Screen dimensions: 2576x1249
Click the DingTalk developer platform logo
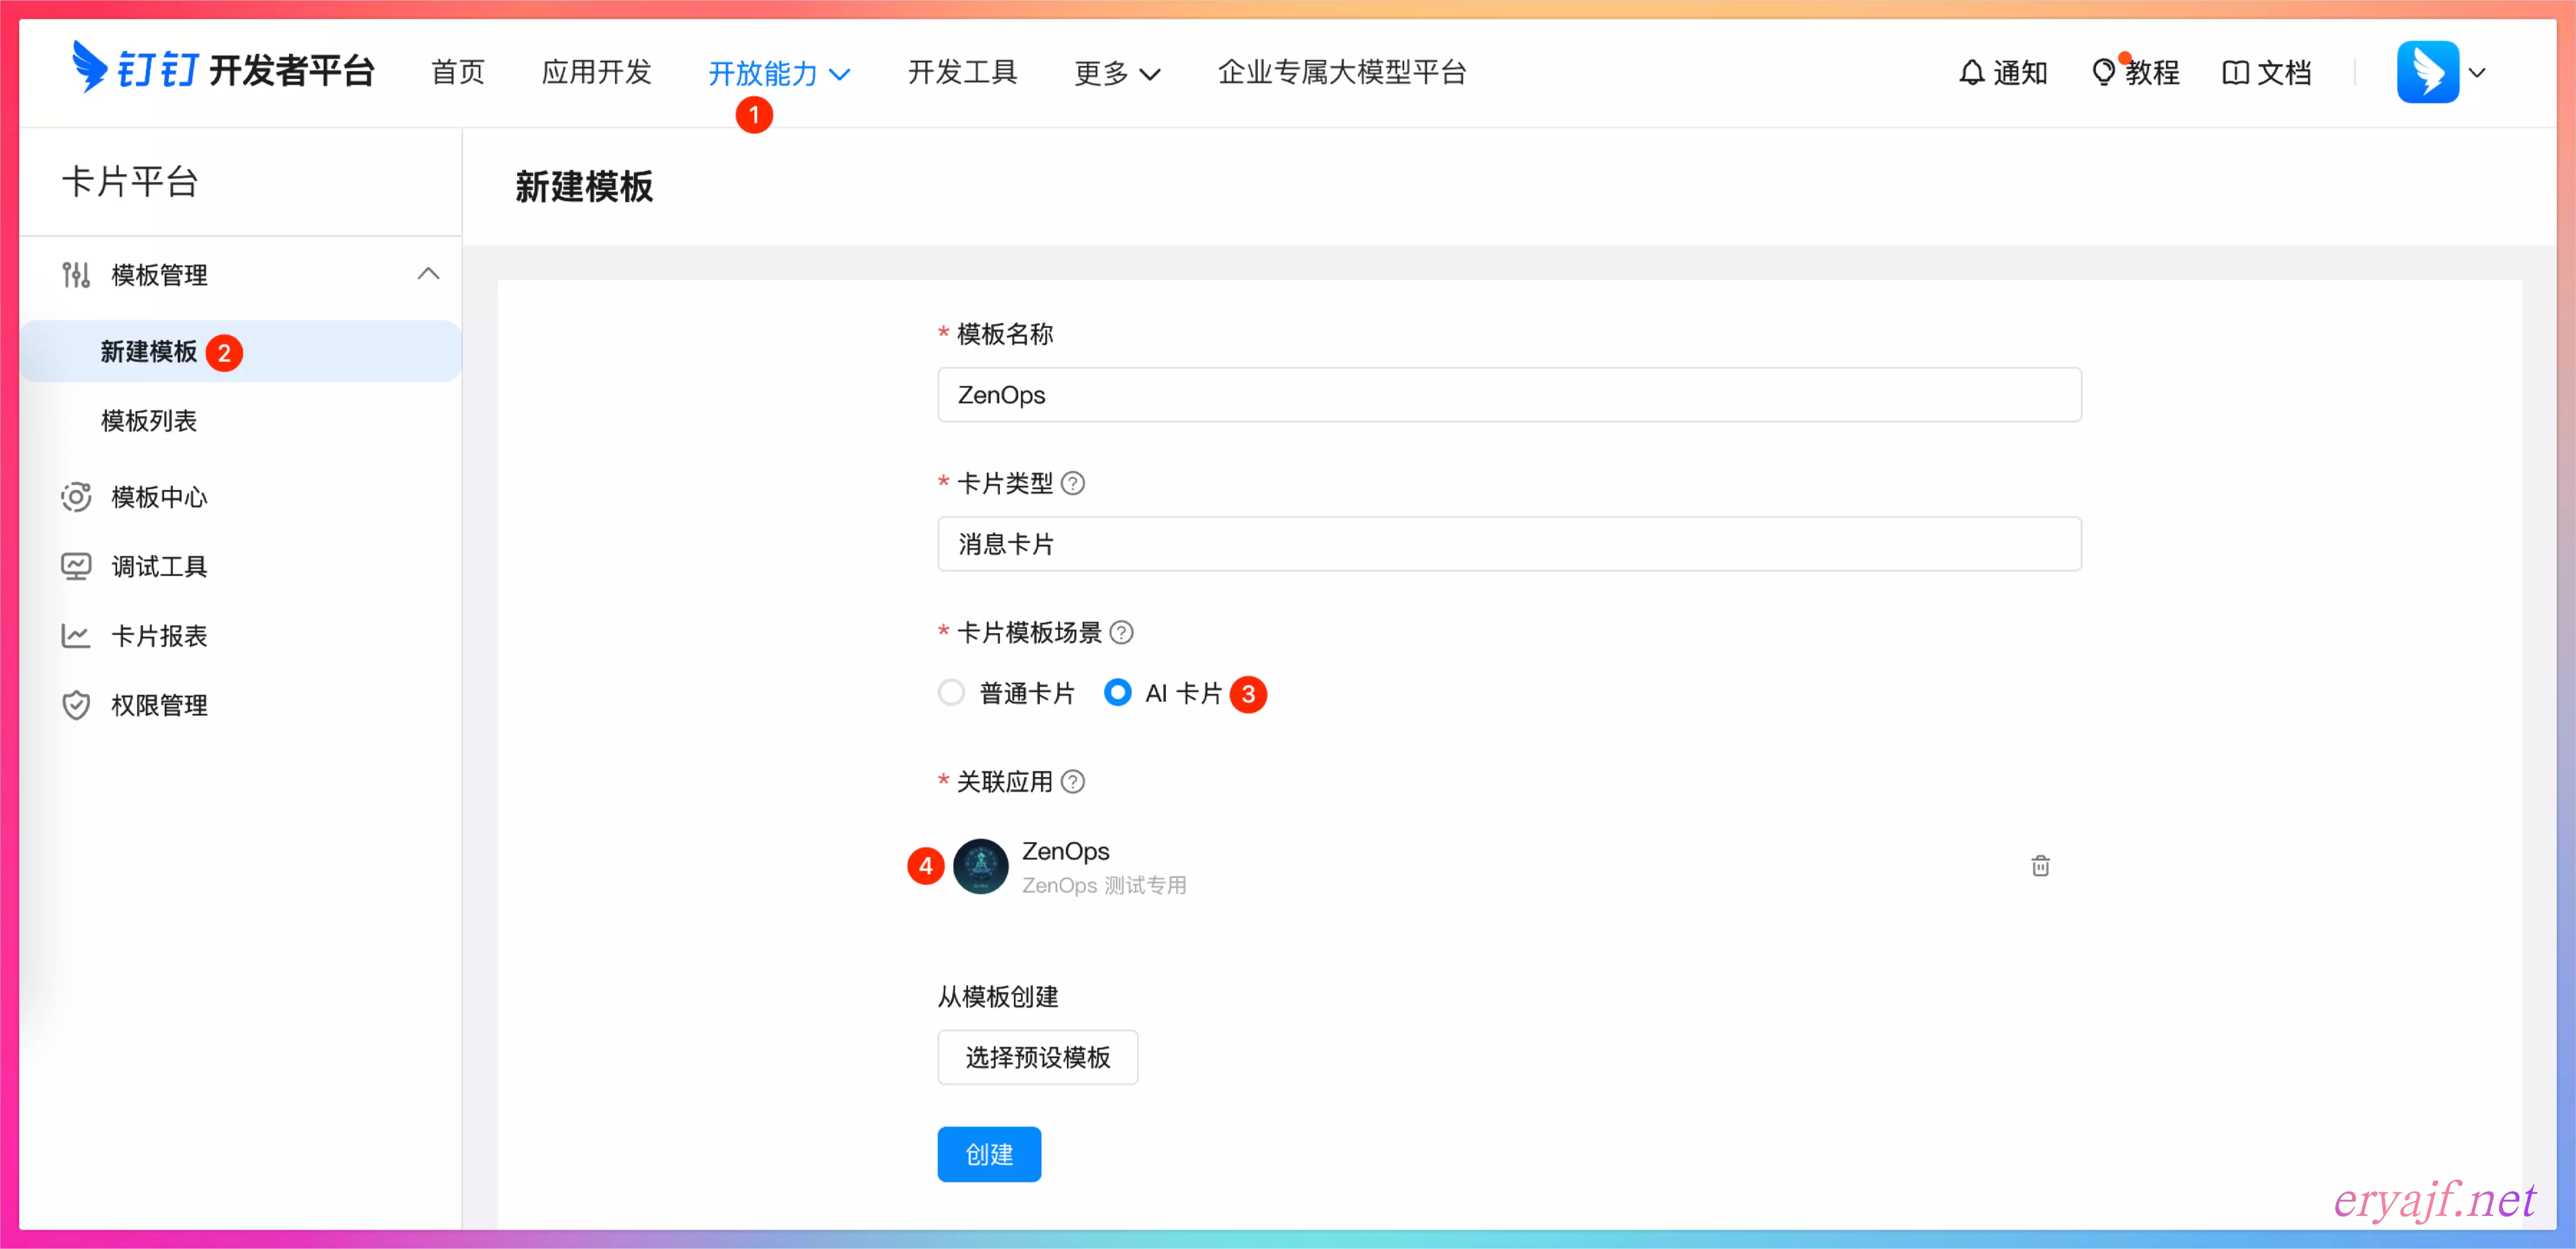pos(222,70)
